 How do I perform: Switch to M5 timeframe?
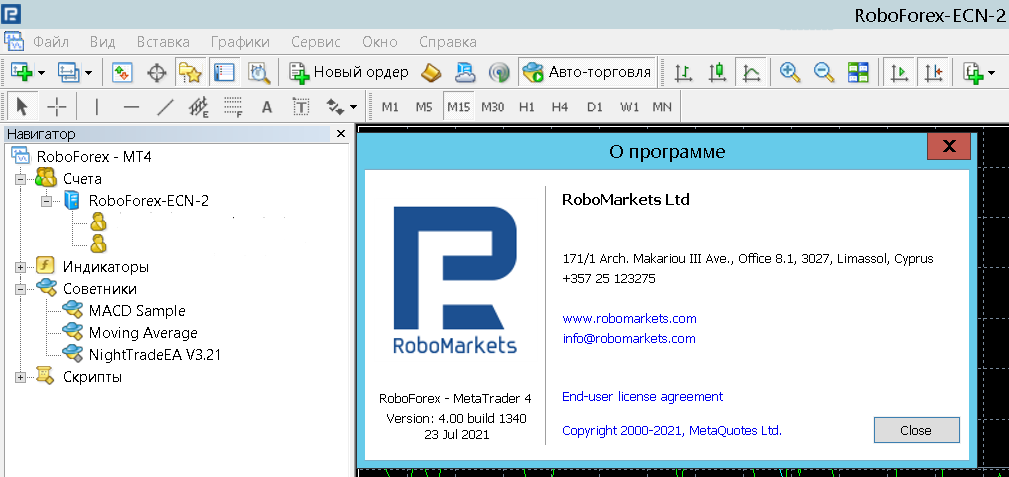click(x=423, y=107)
